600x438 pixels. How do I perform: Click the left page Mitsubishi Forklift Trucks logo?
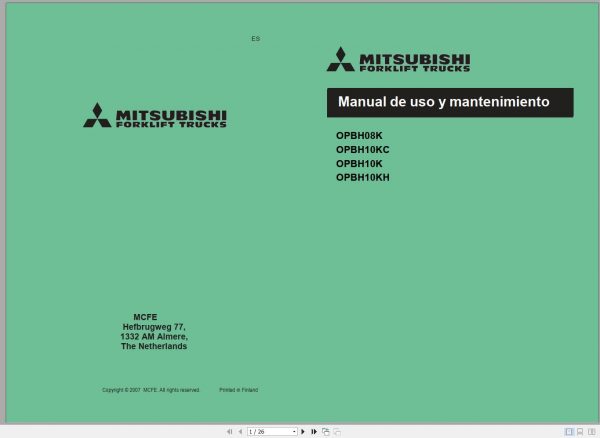pos(155,115)
